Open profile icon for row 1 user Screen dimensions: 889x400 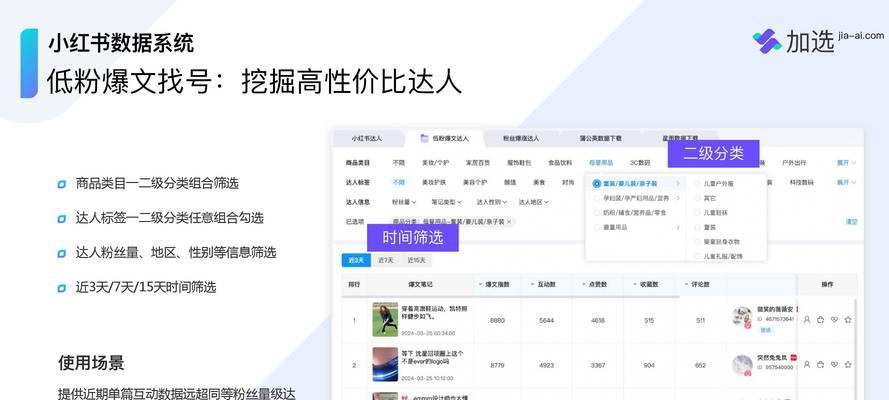click(x=806, y=320)
